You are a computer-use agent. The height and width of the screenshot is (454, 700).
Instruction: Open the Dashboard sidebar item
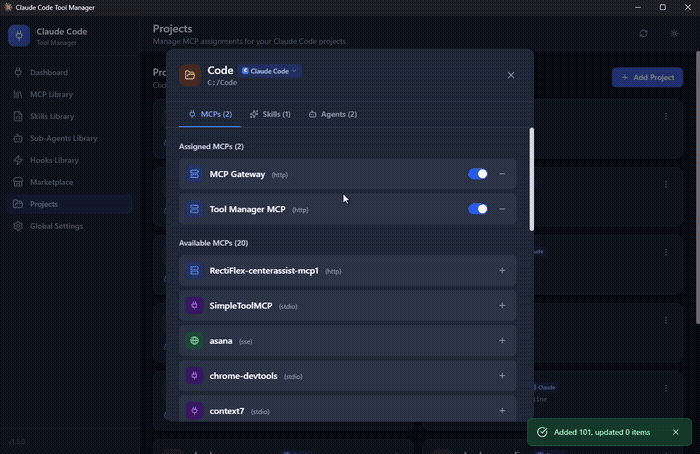tap(69, 72)
